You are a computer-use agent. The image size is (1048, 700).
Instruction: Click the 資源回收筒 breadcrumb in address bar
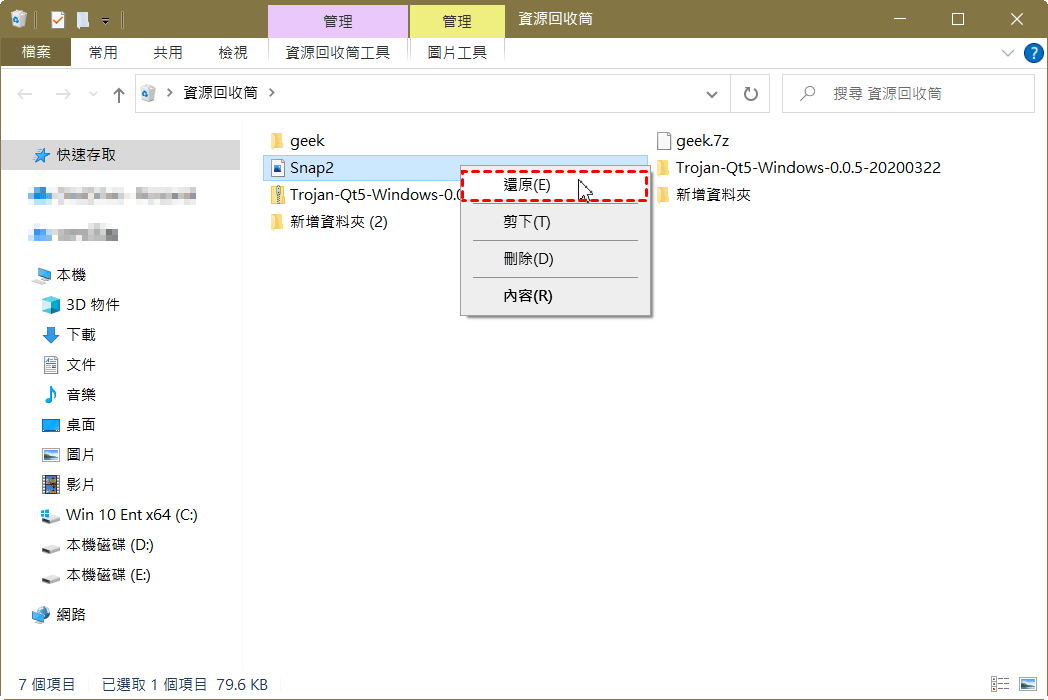point(221,93)
